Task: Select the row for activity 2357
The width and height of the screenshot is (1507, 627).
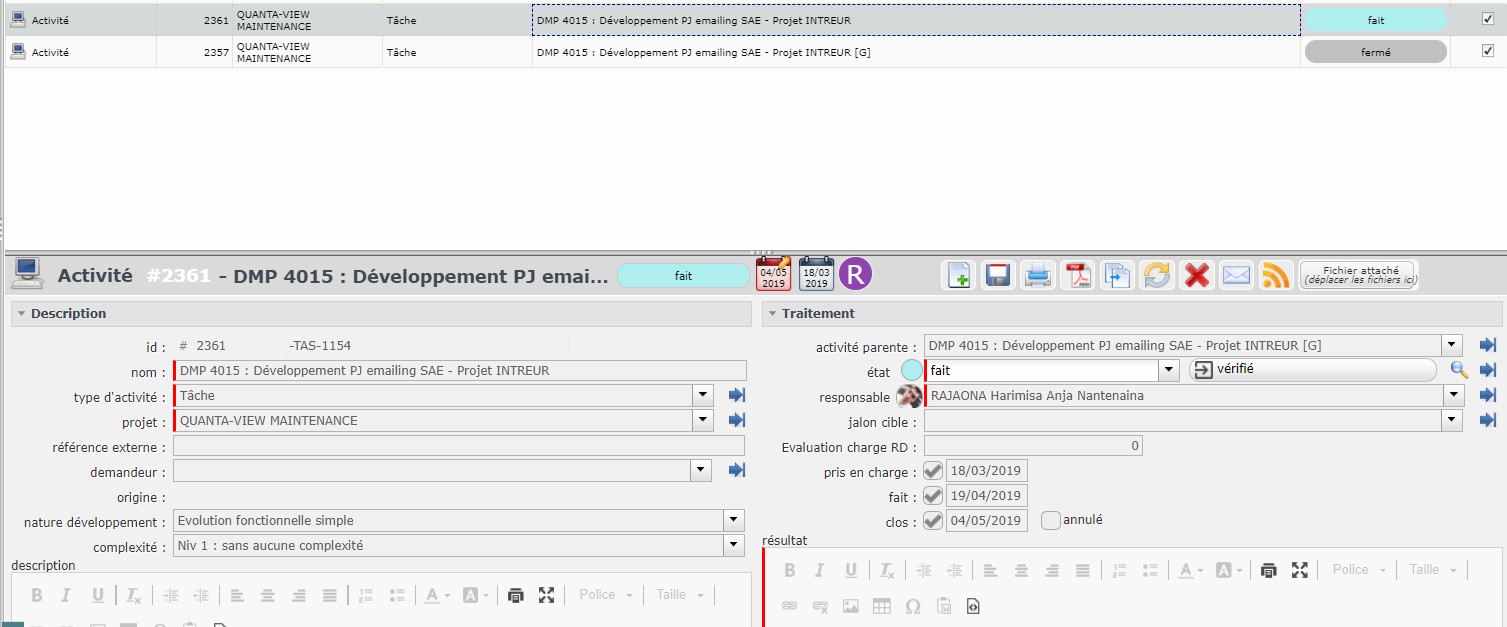Action: point(753,52)
